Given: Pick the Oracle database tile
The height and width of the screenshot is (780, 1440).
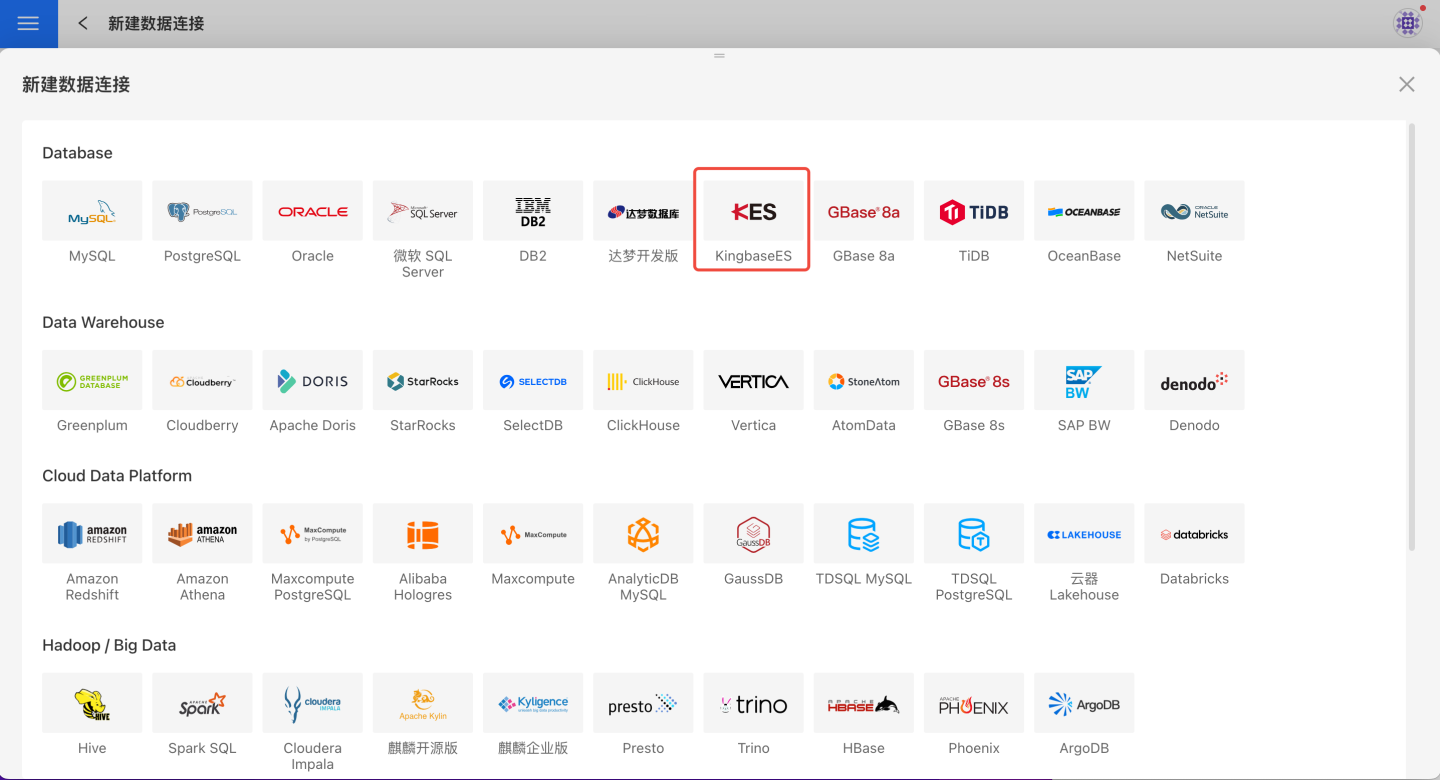Looking at the screenshot, I should tap(312, 211).
